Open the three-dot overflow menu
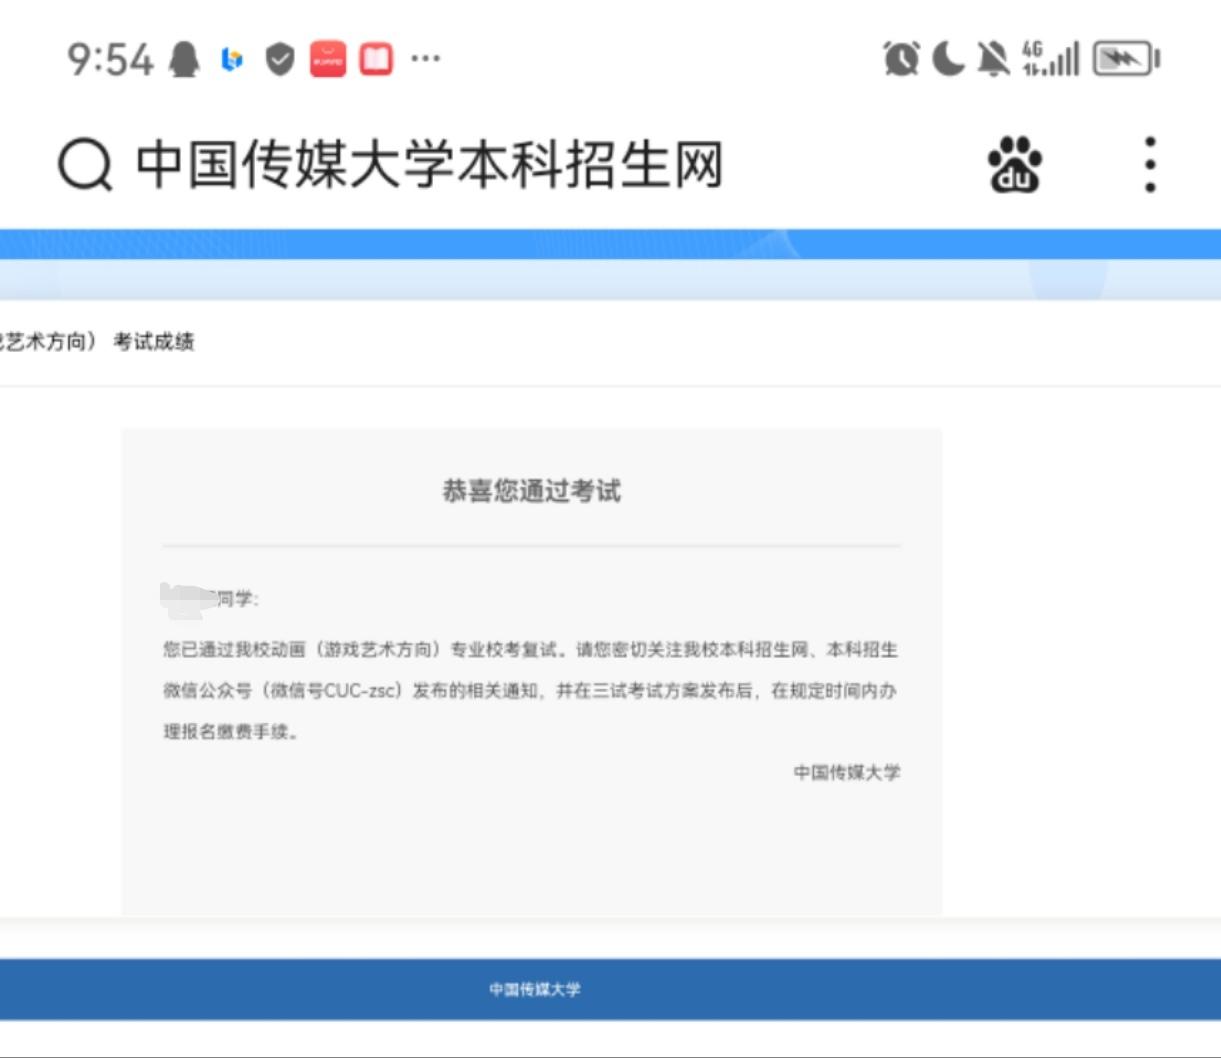 (1150, 165)
